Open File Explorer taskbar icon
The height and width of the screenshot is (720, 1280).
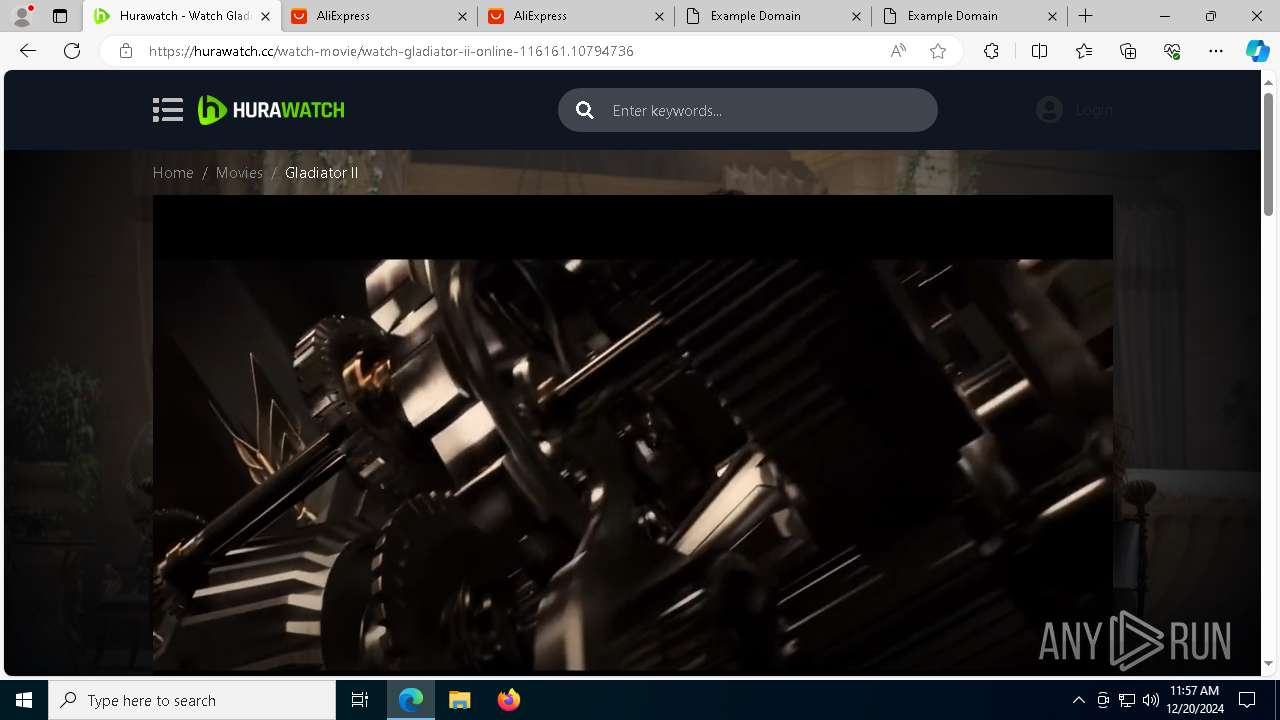(x=459, y=700)
